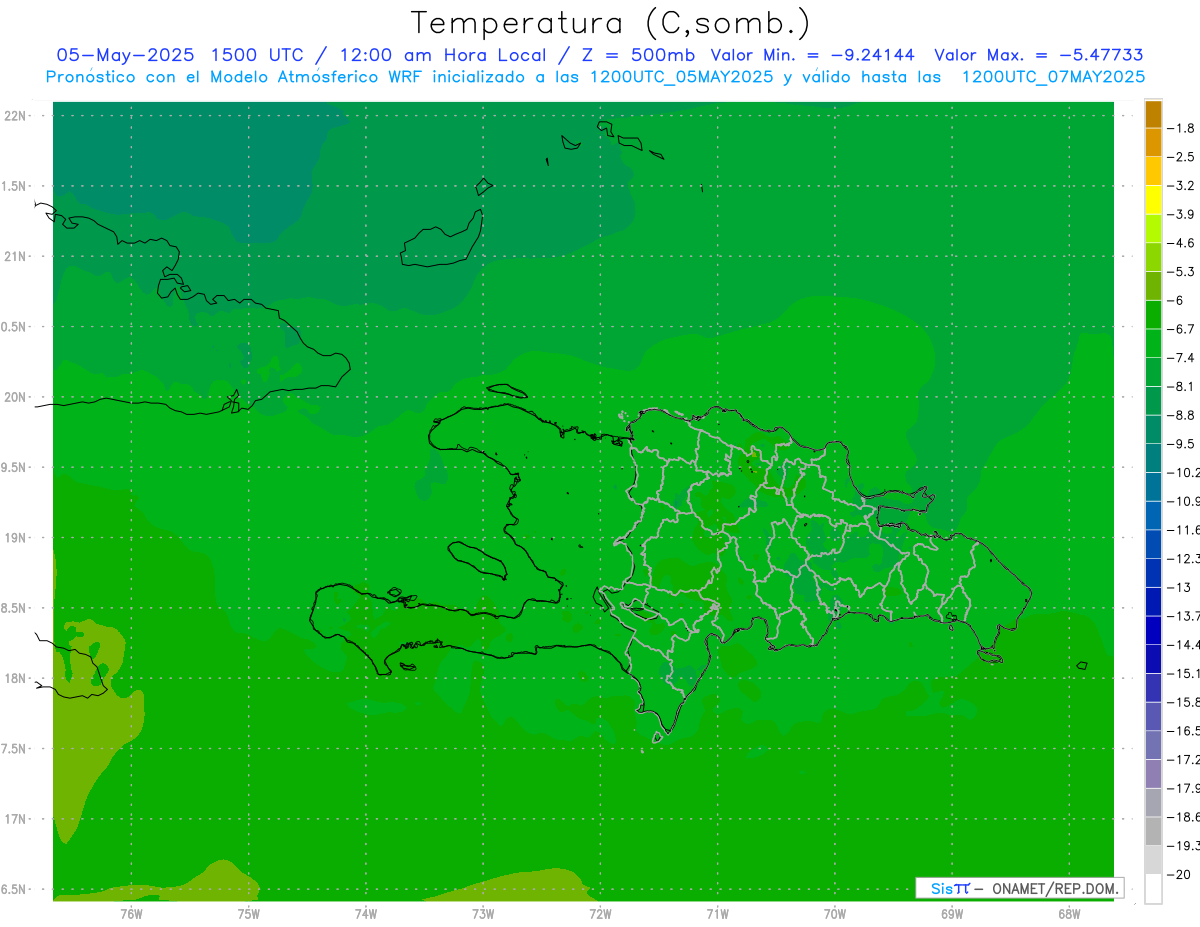Pick the dark orange swatch above -1.8

[1153, 114]
